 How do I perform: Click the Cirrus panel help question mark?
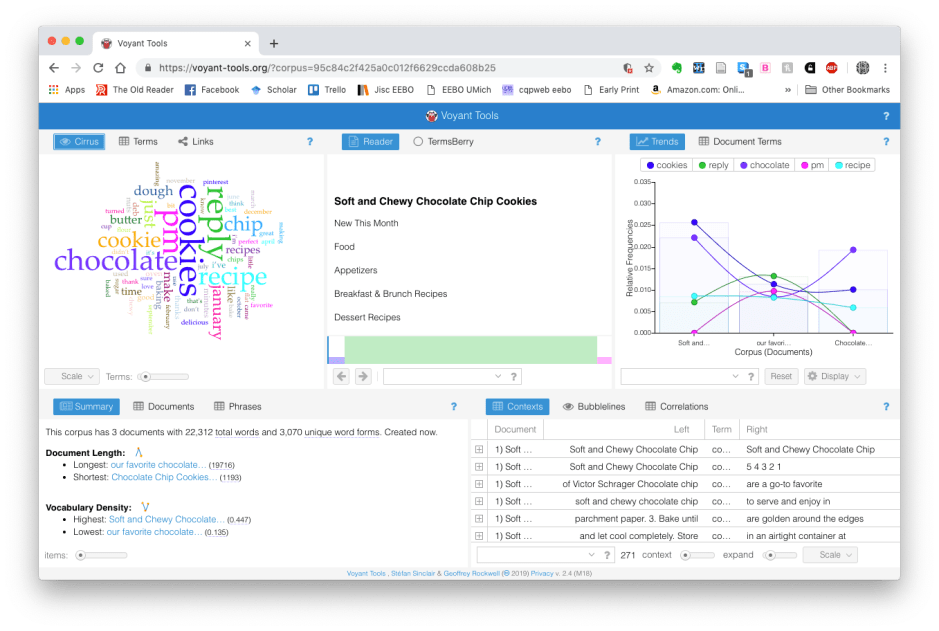tap(310, 142)
